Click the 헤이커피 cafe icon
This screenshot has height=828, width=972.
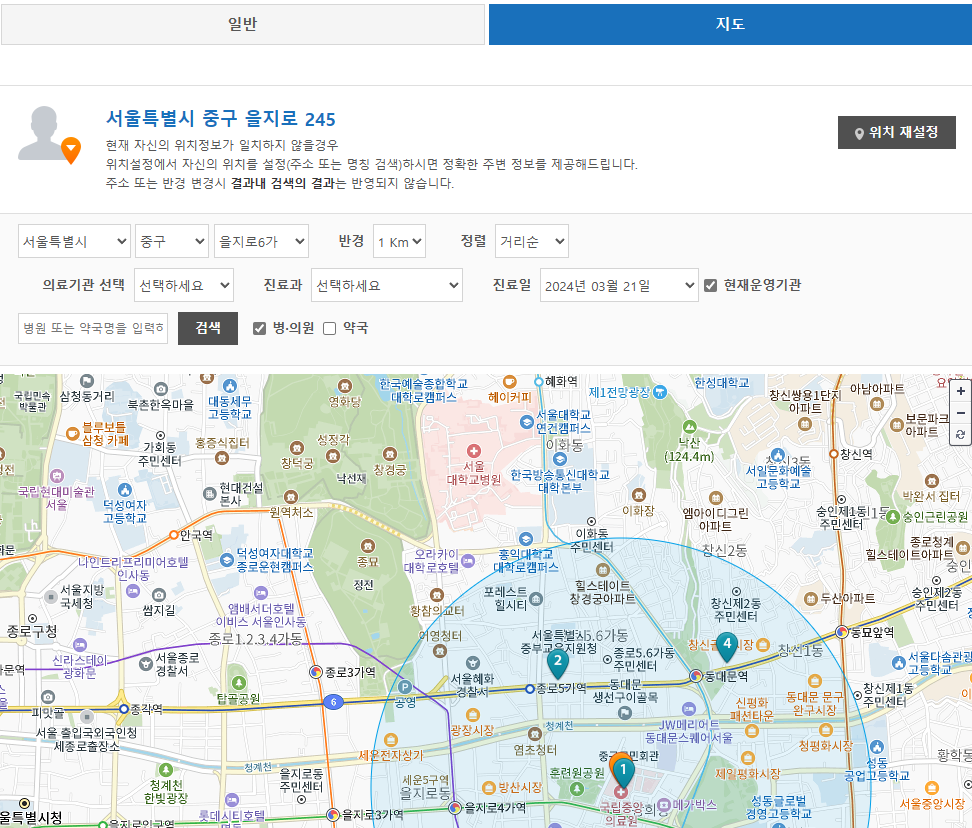click(510, 382)
